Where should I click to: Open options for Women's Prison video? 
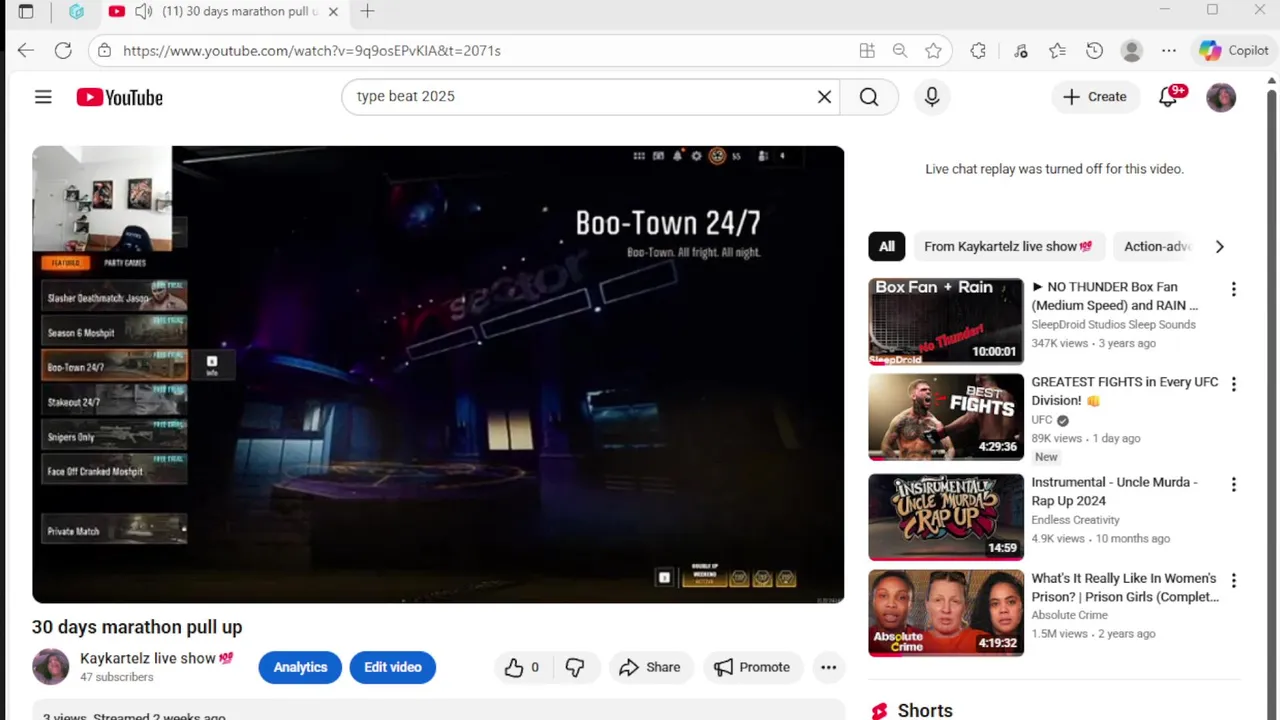[1233, 580]
